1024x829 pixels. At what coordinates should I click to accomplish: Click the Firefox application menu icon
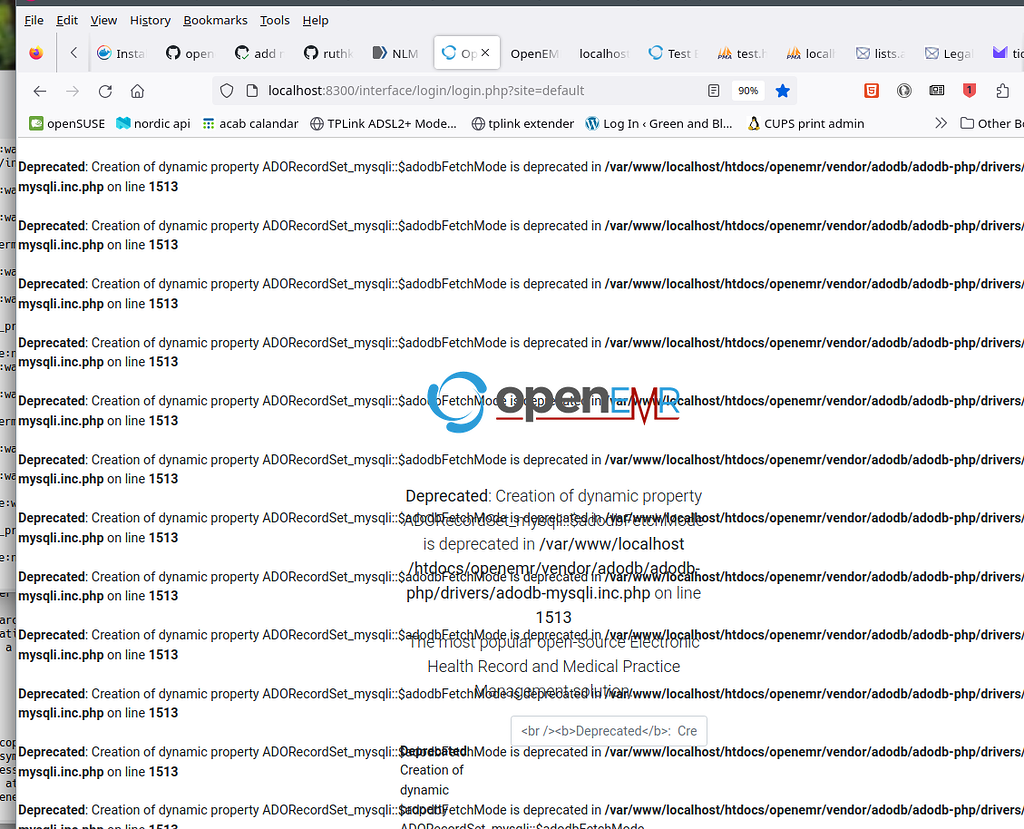click(x=36, y=53)
